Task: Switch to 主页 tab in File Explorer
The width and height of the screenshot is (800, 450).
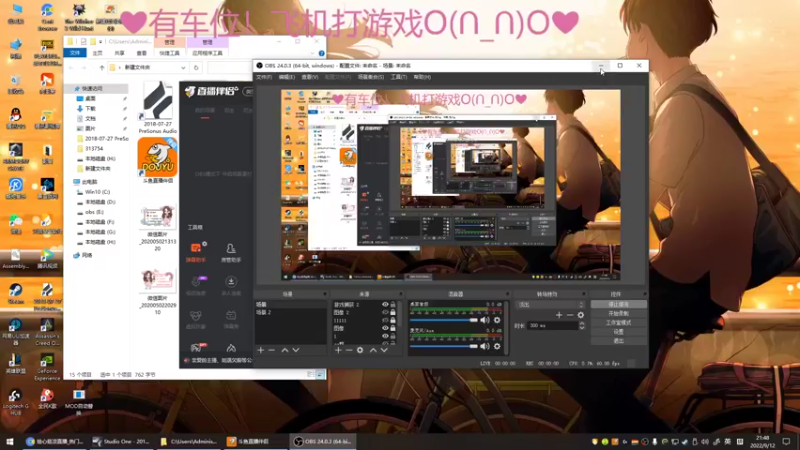Action: [x=97, y=53]
